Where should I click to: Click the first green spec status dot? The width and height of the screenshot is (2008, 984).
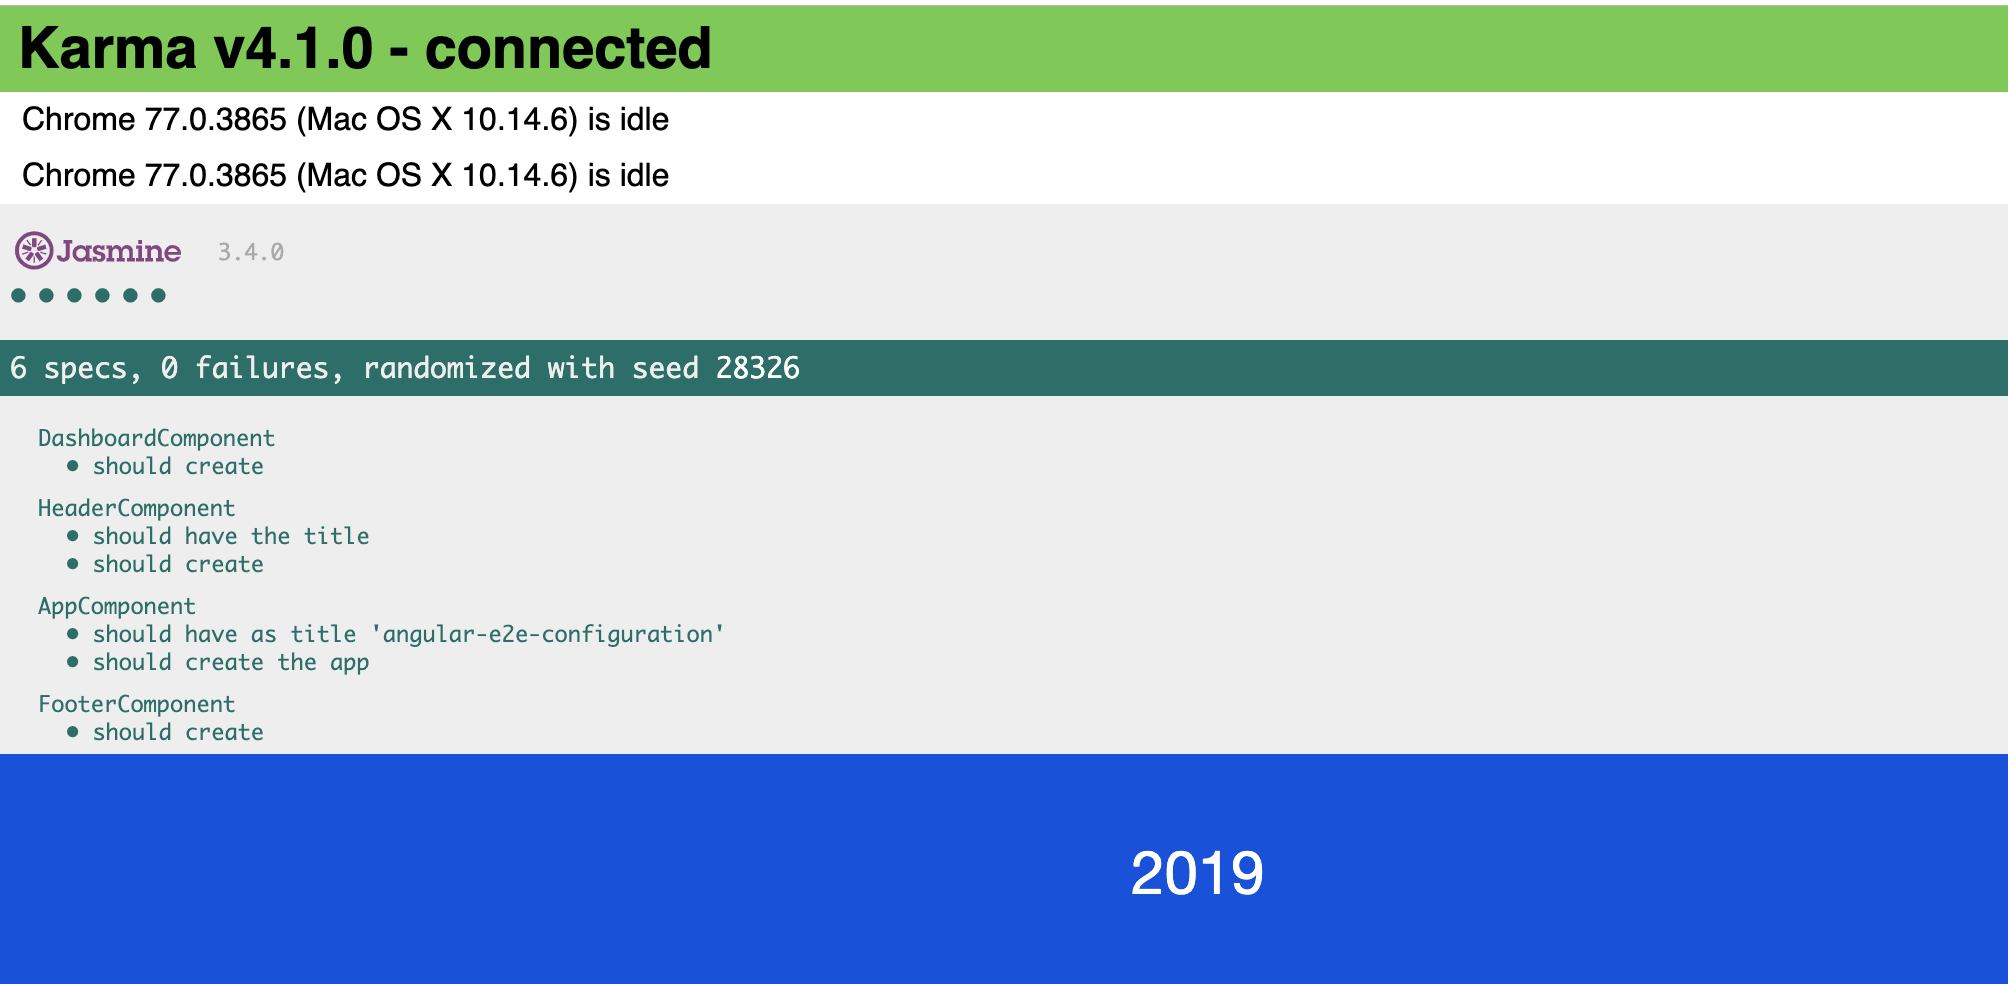tap(19, 295)
